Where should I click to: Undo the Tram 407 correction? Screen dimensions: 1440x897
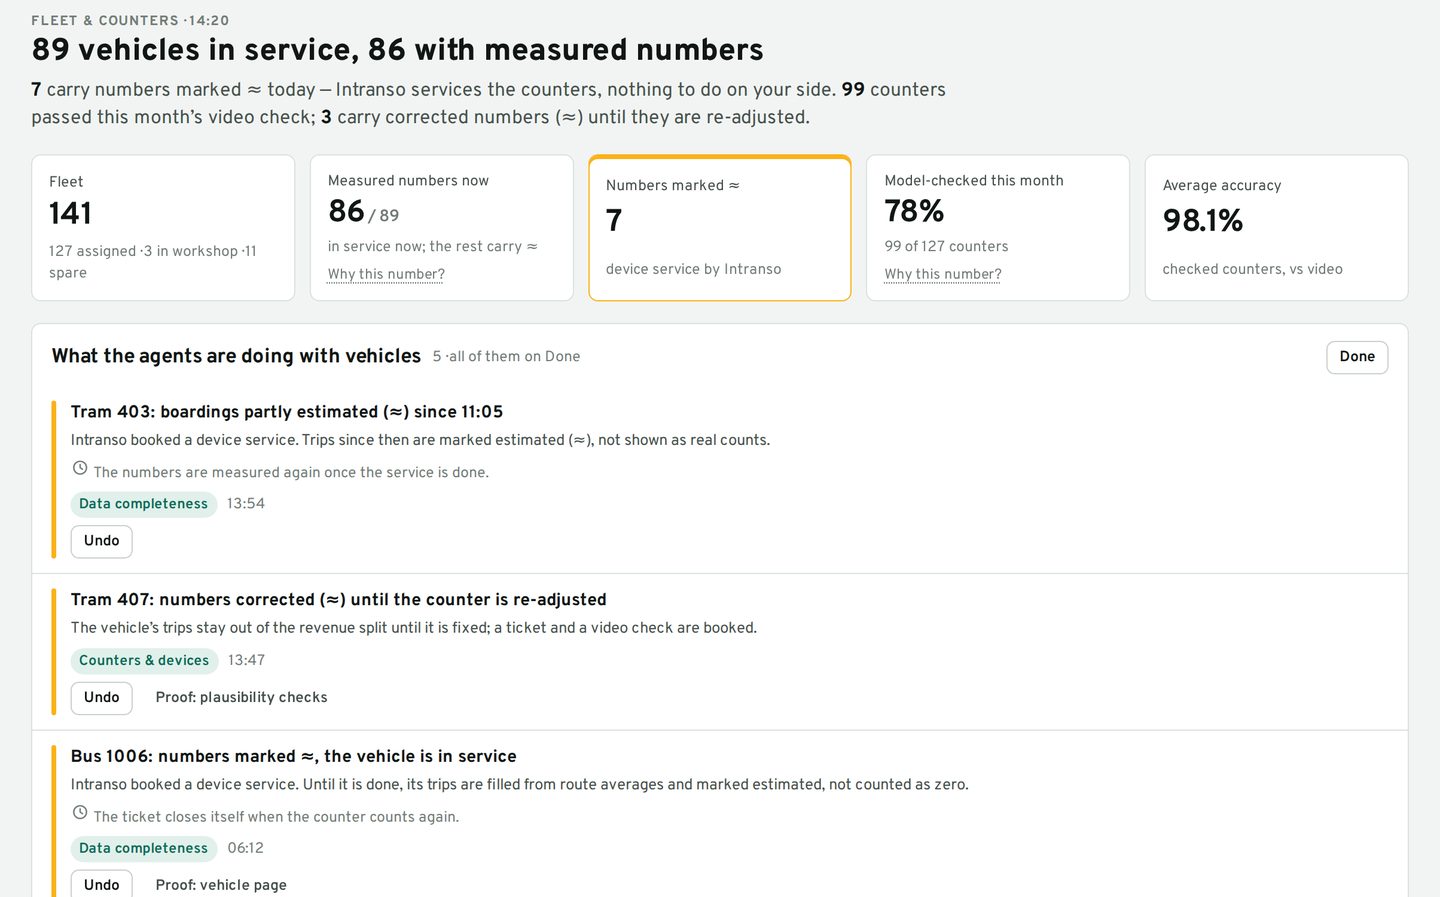pos(102,698)
